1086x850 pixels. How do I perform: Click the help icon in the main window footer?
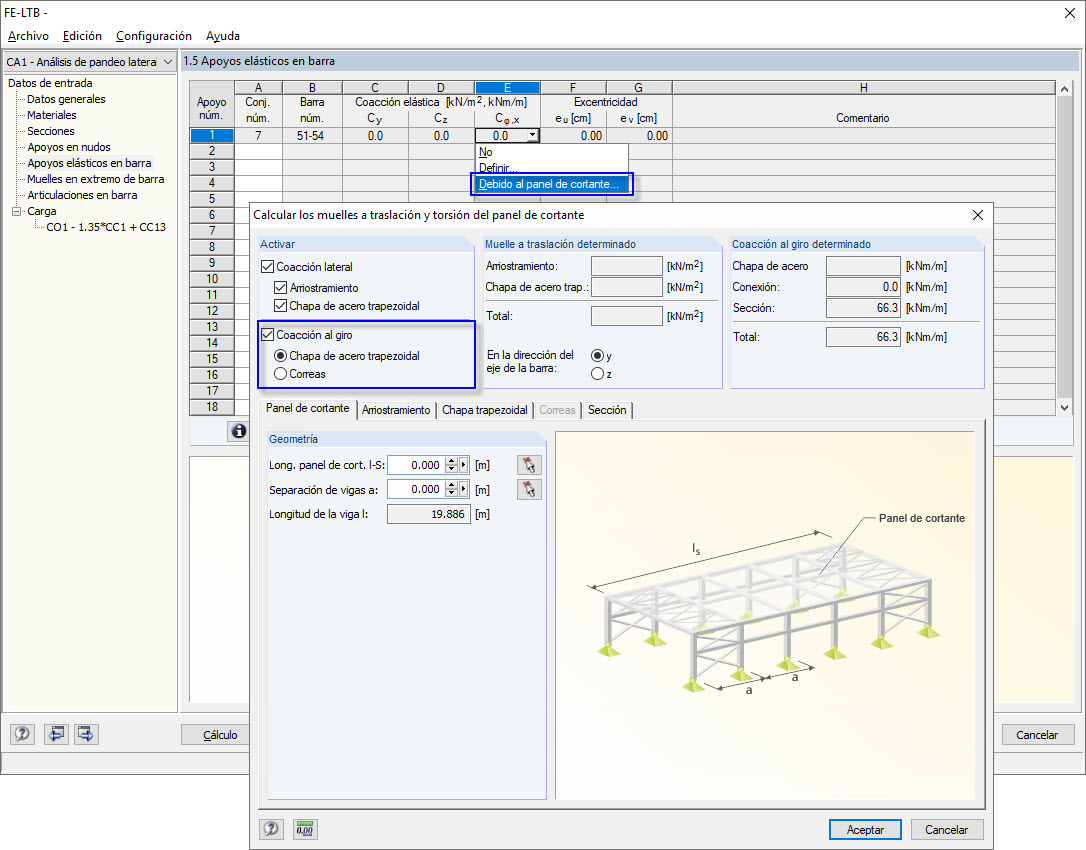(22, 734)
